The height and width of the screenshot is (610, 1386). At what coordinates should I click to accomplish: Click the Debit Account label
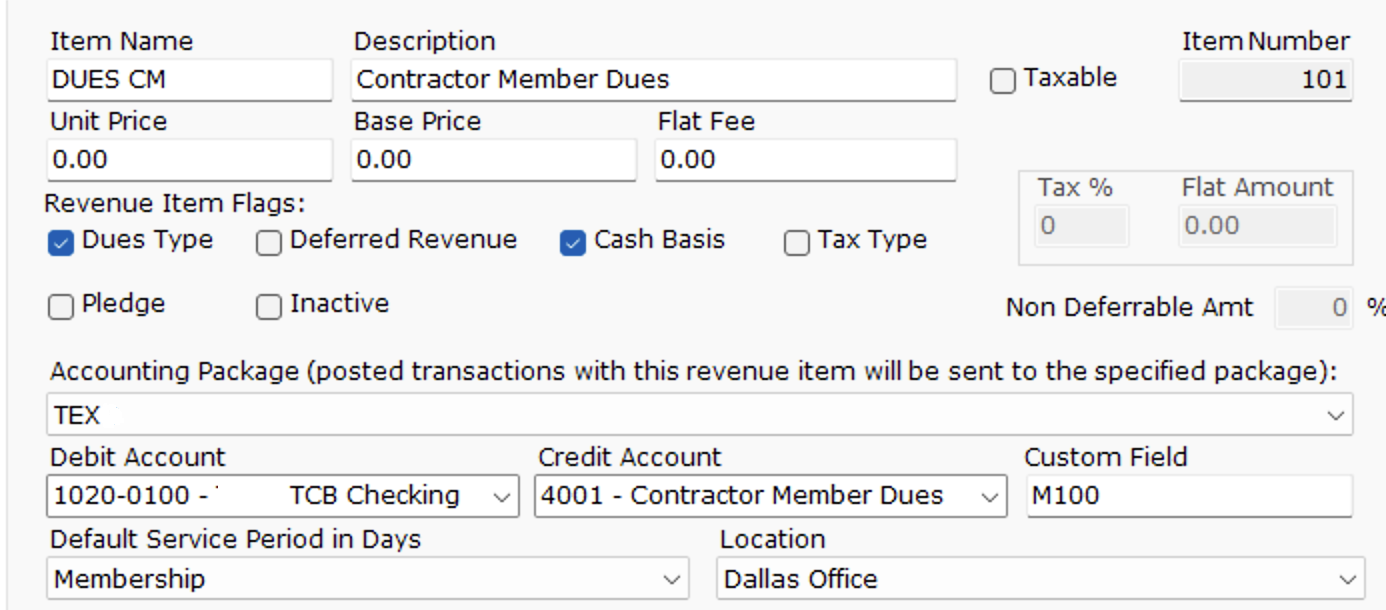pyautogui.click(x=138, y=457)
